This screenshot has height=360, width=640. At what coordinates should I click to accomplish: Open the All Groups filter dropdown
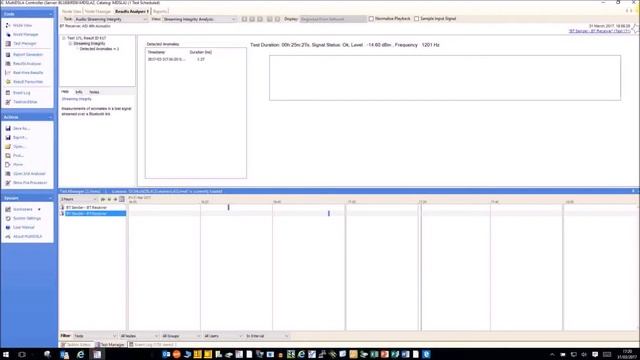click(x=181, y=336)
